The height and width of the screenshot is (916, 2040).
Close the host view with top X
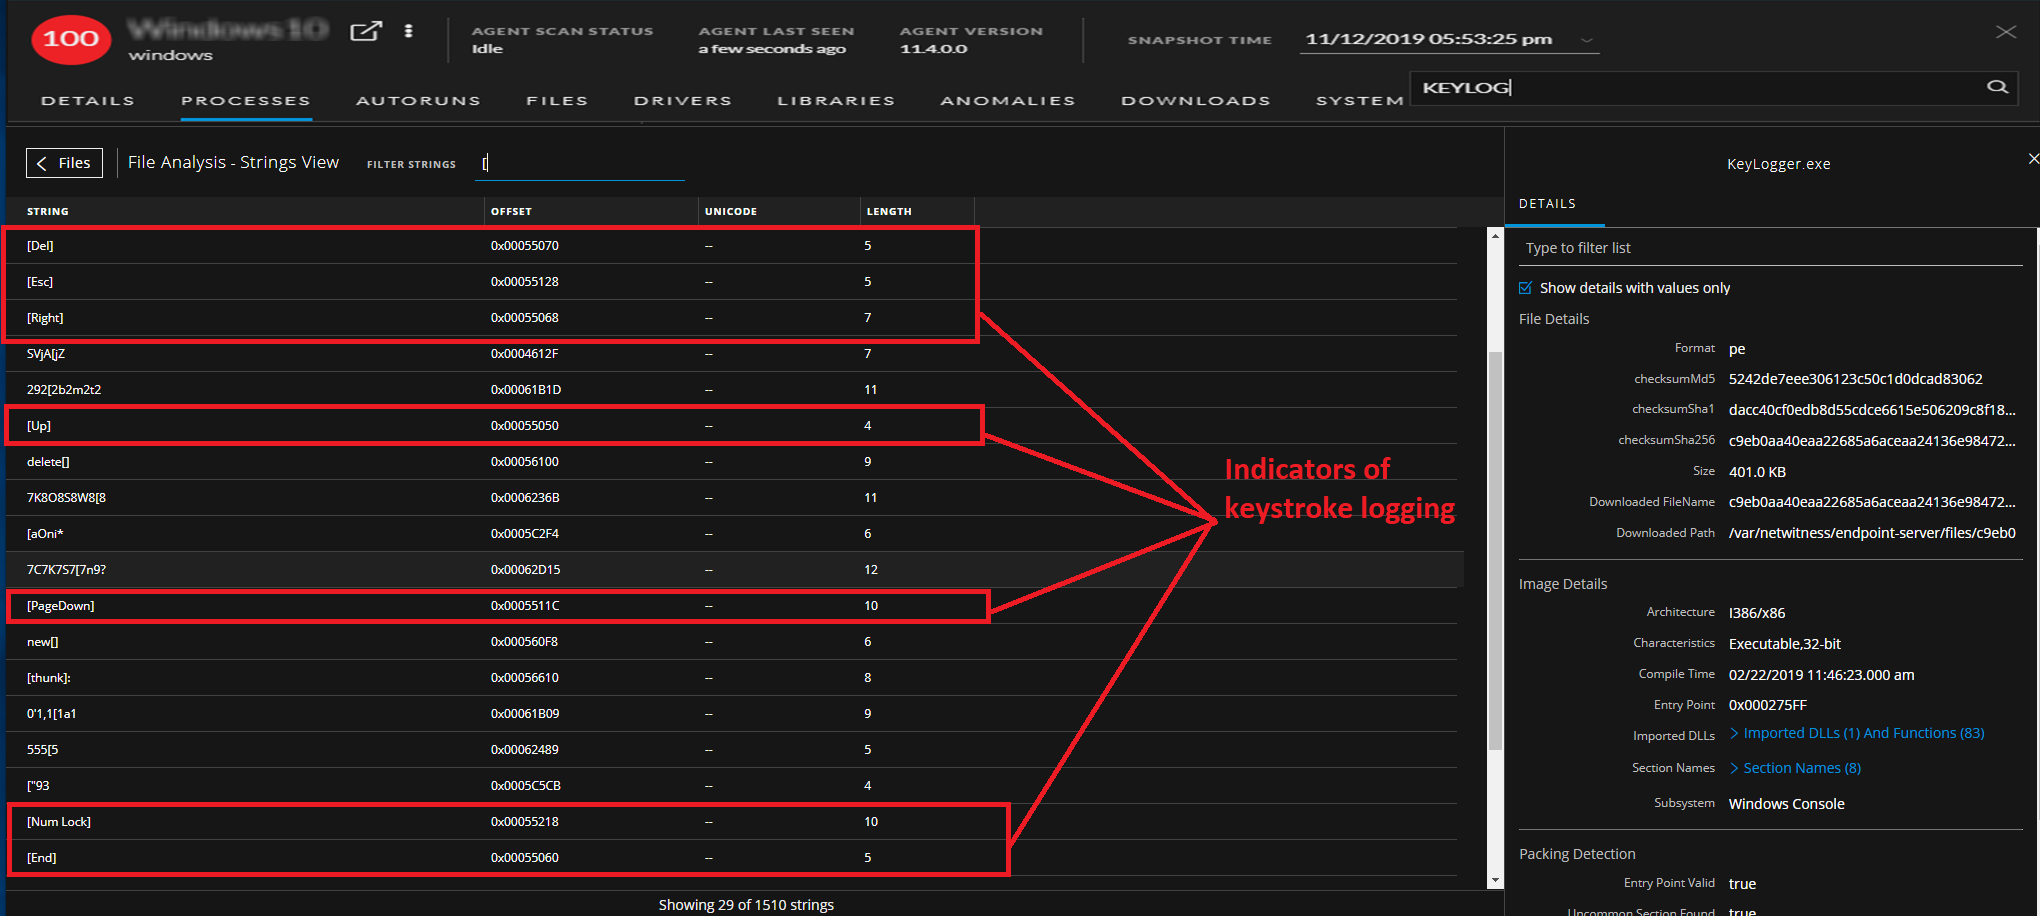point(2005,32)
